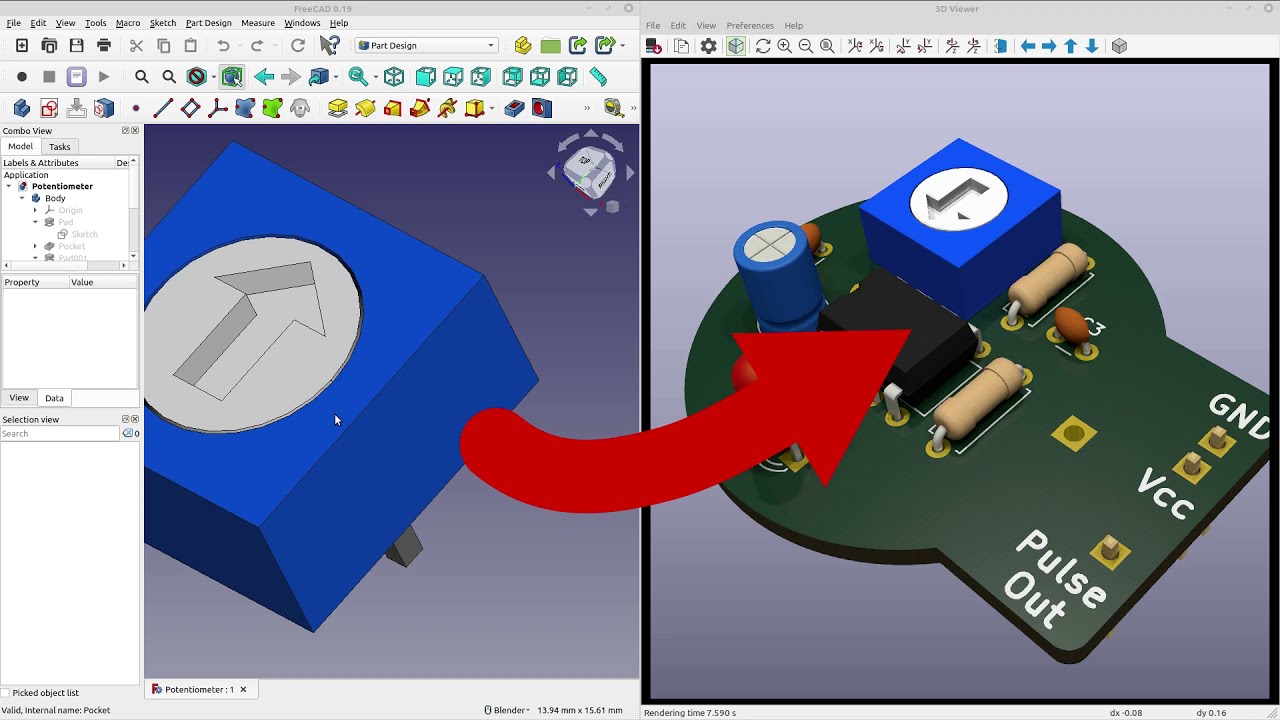Click the macro record circle icon

[x=22, y=77]
